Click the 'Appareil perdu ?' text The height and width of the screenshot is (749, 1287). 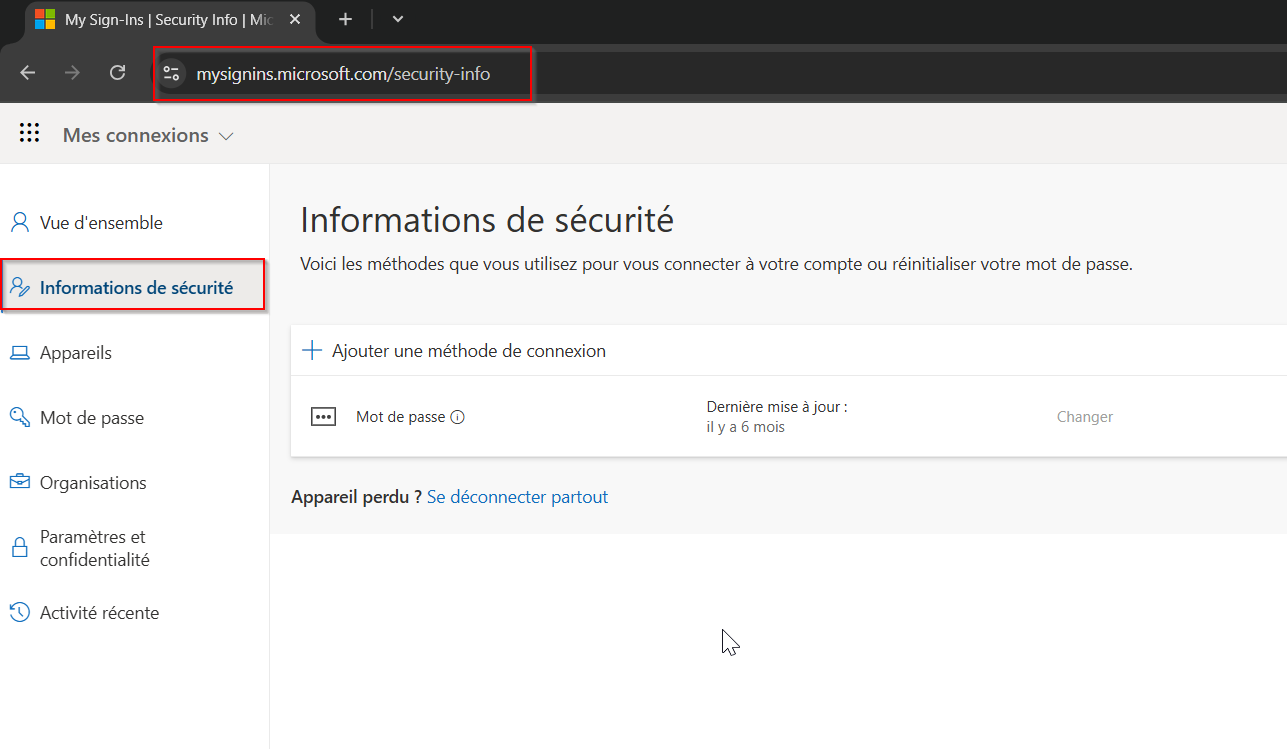click(x=356, y=497)
